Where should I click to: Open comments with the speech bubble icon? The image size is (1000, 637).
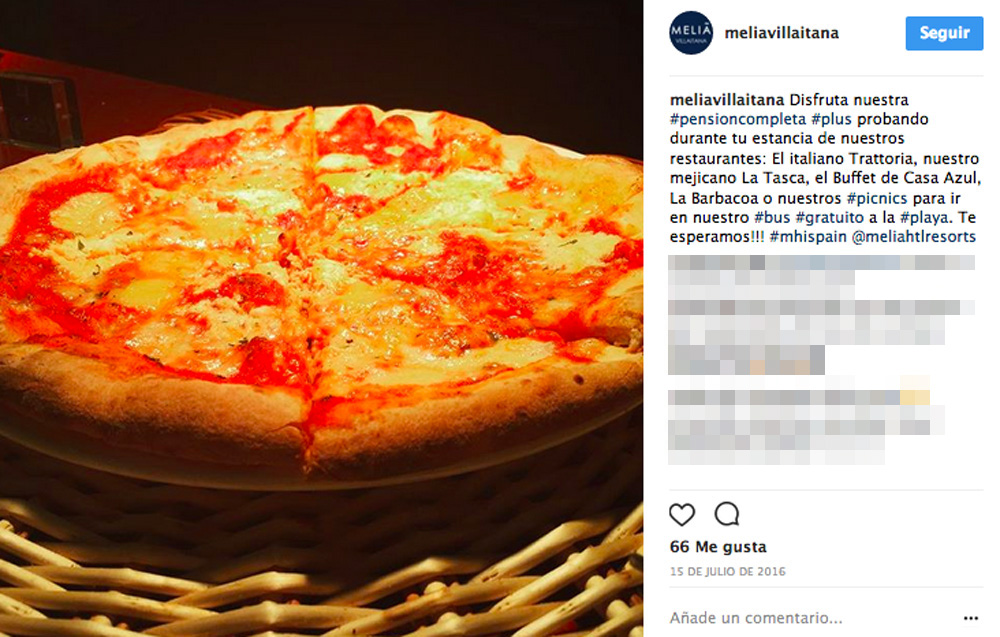point(727,514)
